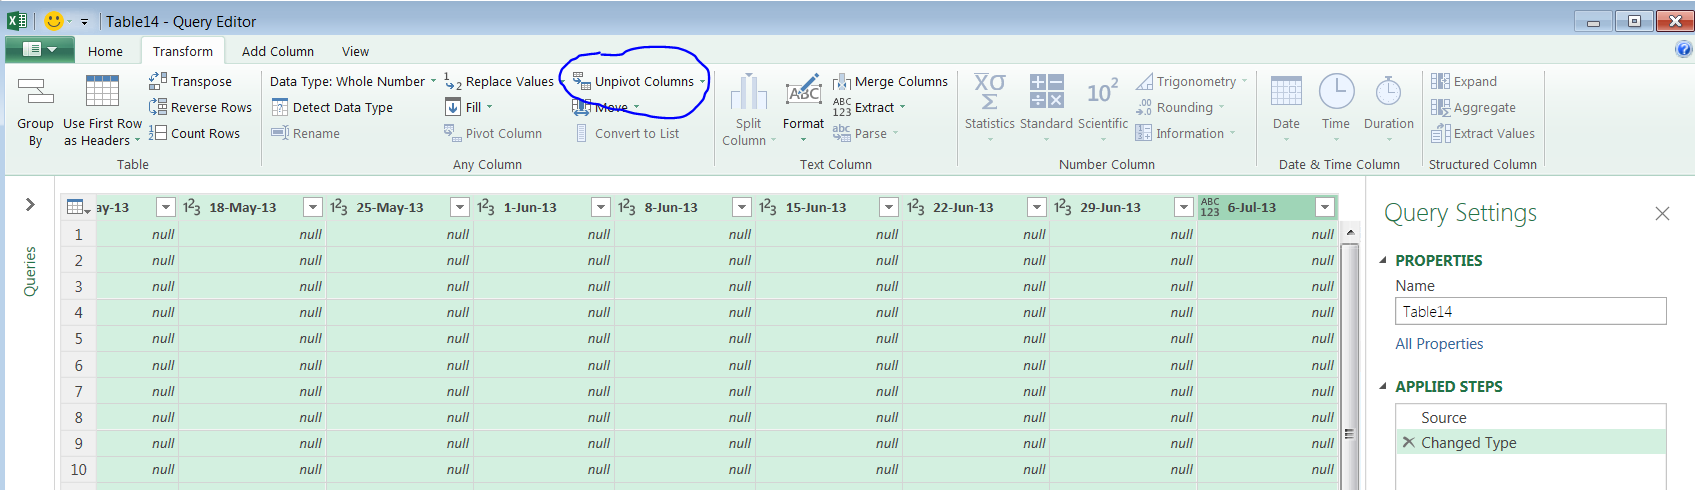Open the Help question mark icon
This screenshot has width=1695, height=490.
pos(1683,50)
